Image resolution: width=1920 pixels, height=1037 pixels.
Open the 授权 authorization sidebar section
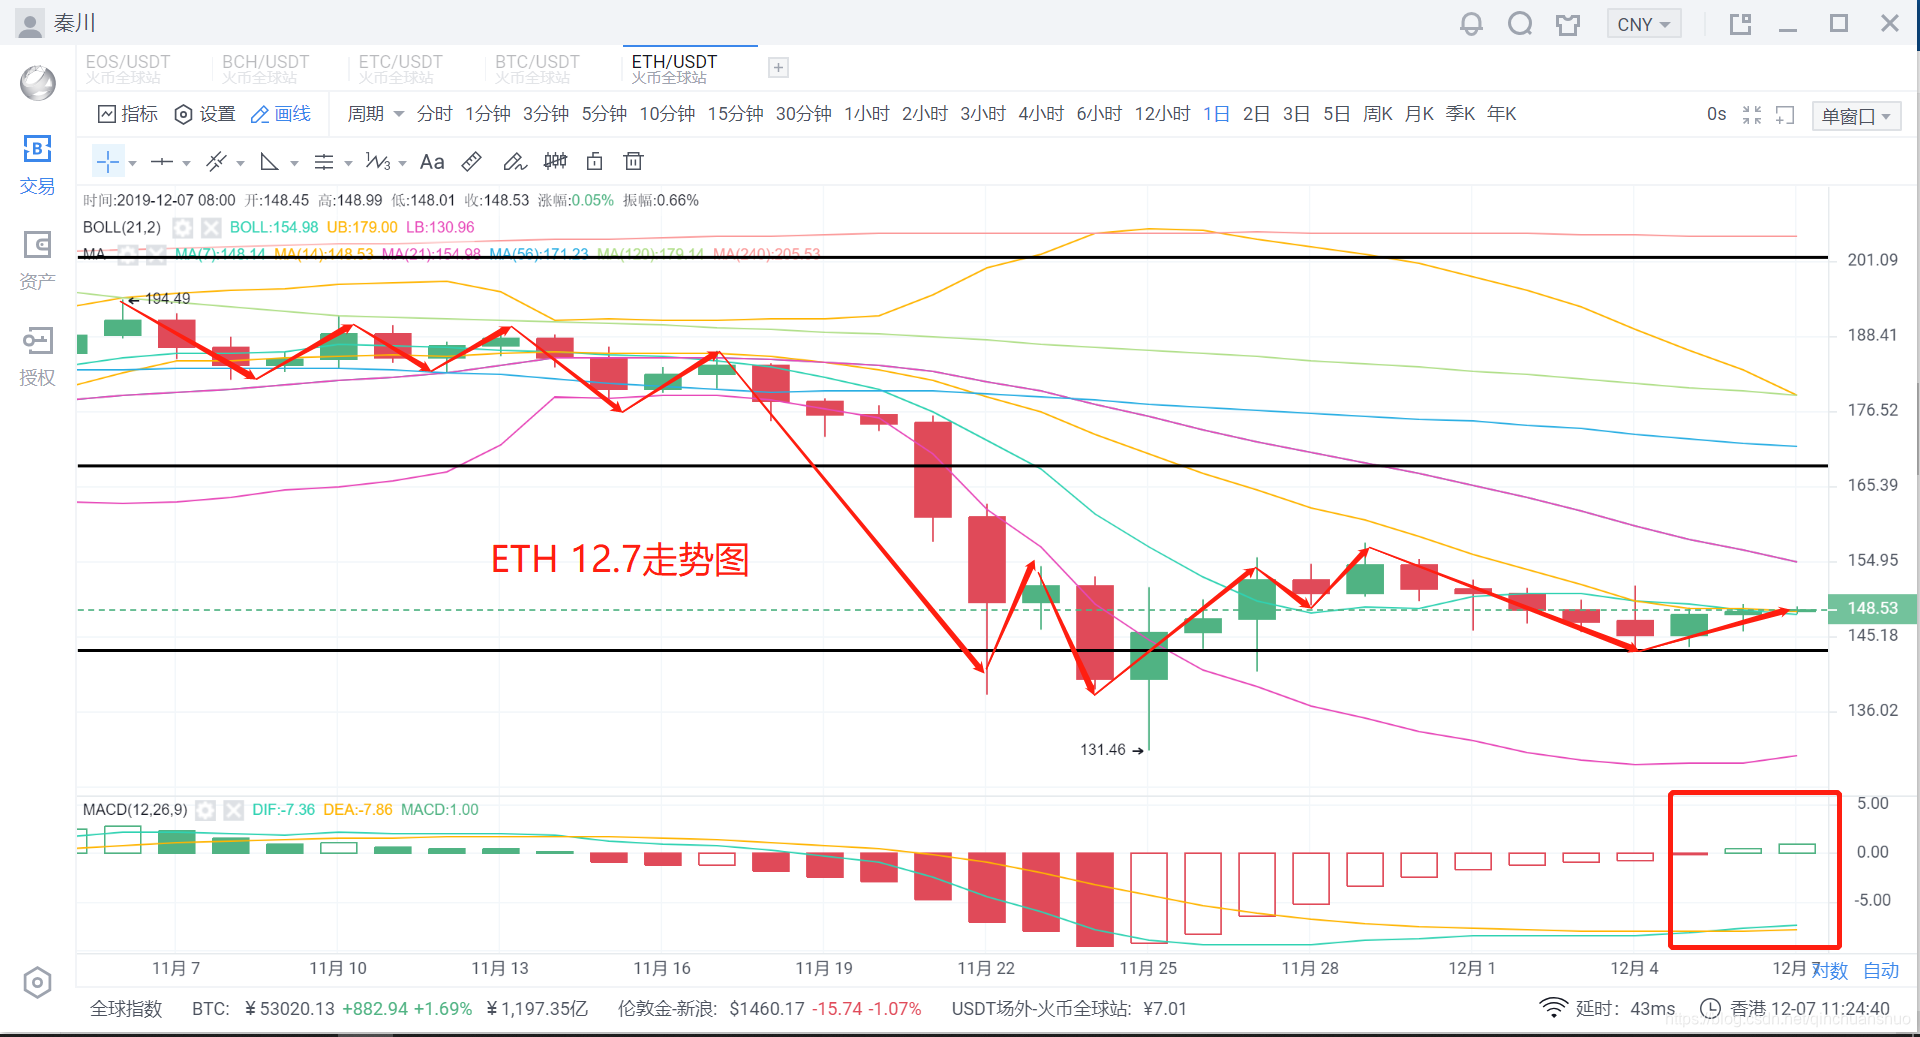click(x=37, y=357)
